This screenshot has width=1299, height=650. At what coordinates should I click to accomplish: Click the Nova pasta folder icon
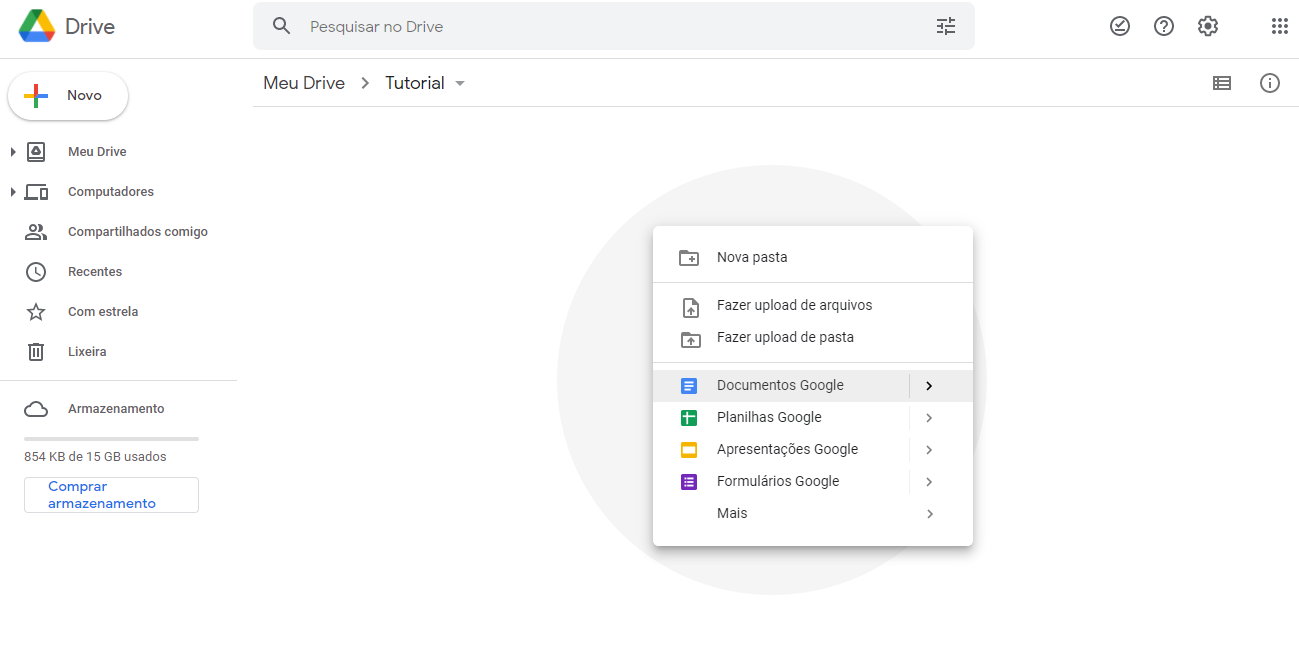[x=689, y=257]
